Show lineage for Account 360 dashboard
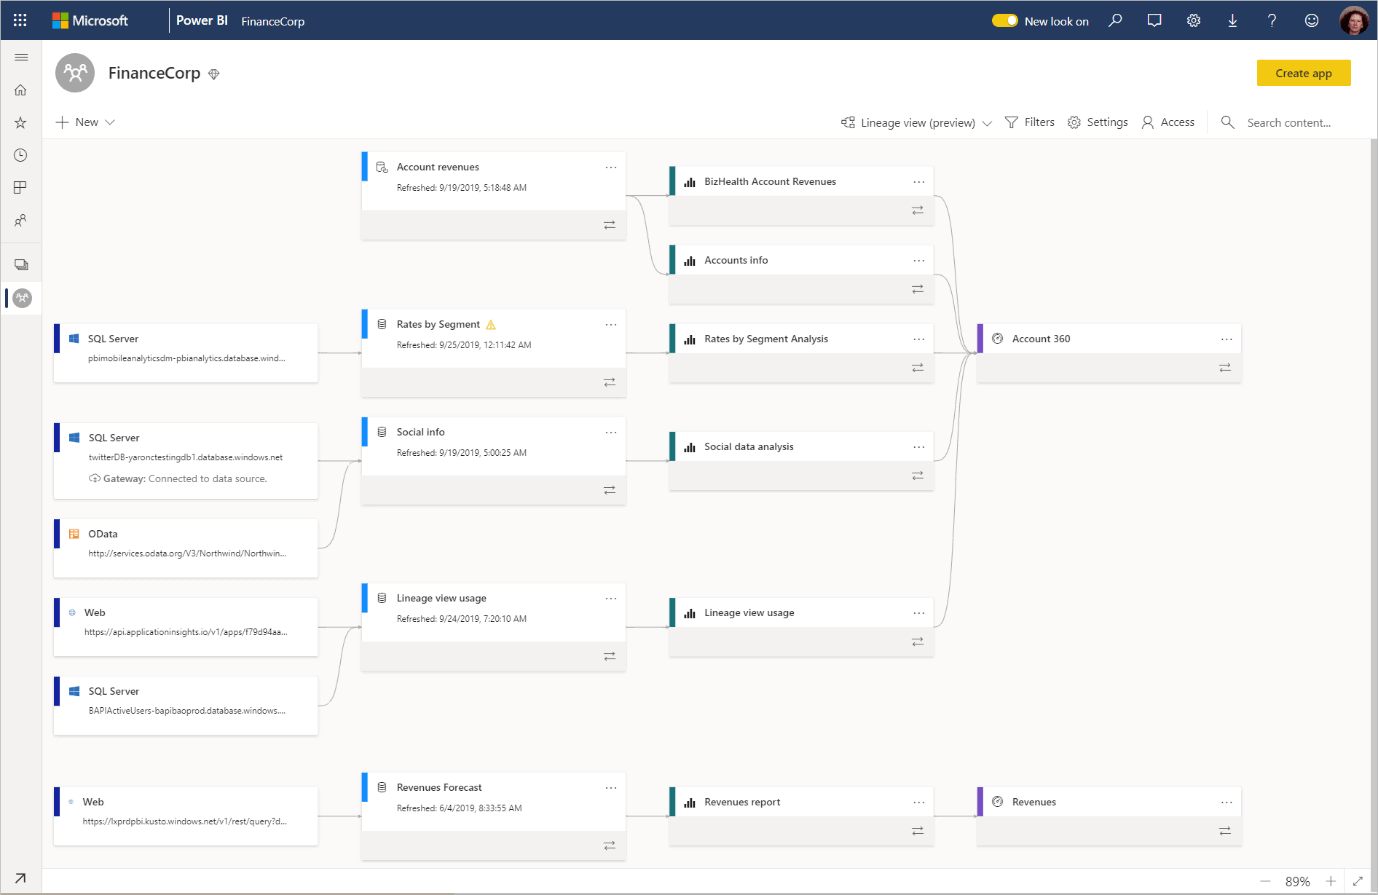 point(1225,368)
